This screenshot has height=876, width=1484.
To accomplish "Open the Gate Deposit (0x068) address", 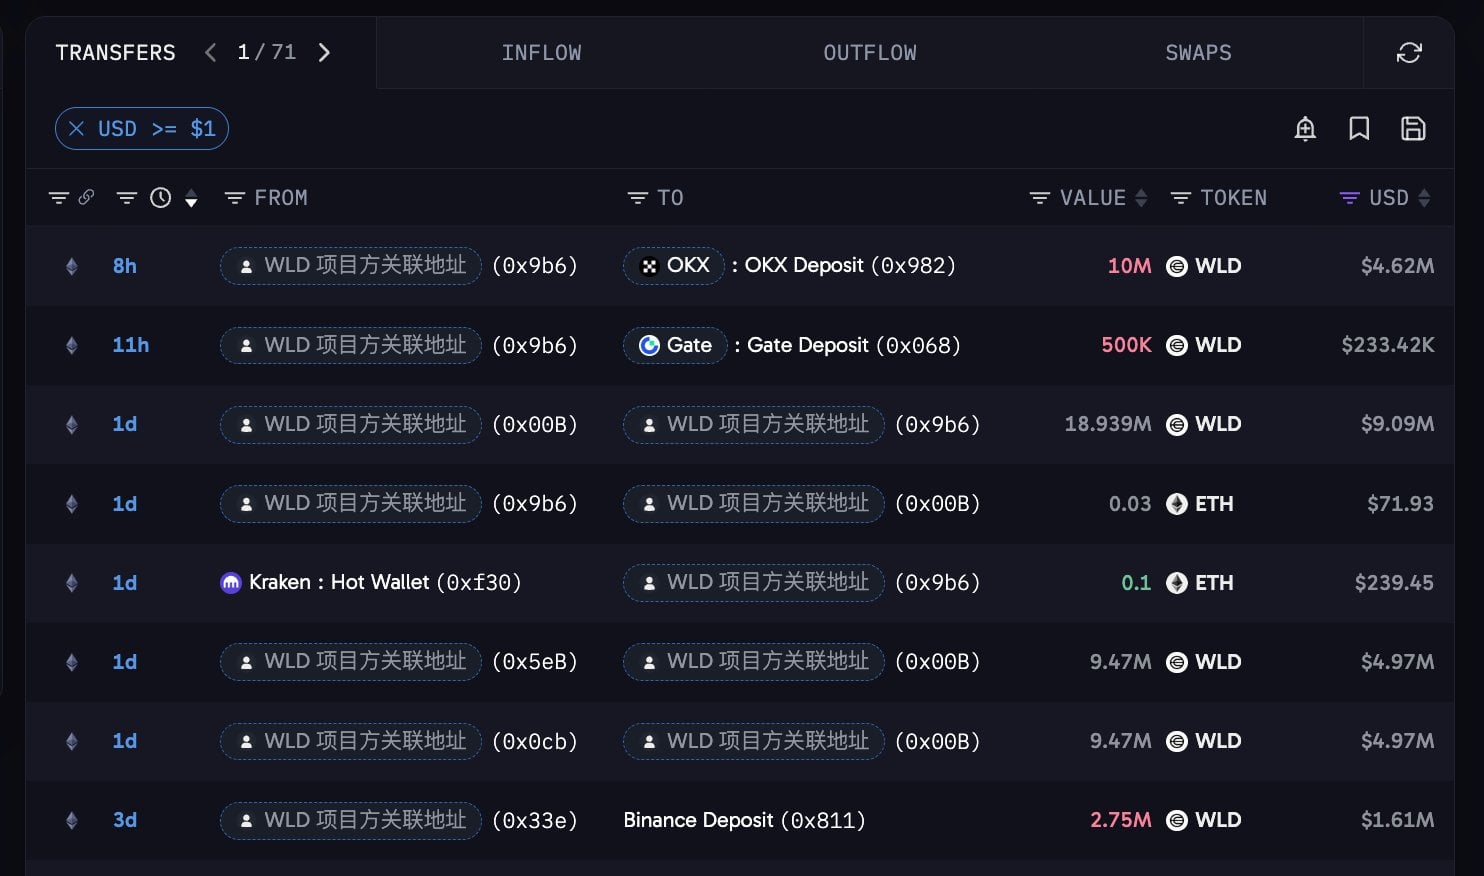I will [x=854, y=345].
